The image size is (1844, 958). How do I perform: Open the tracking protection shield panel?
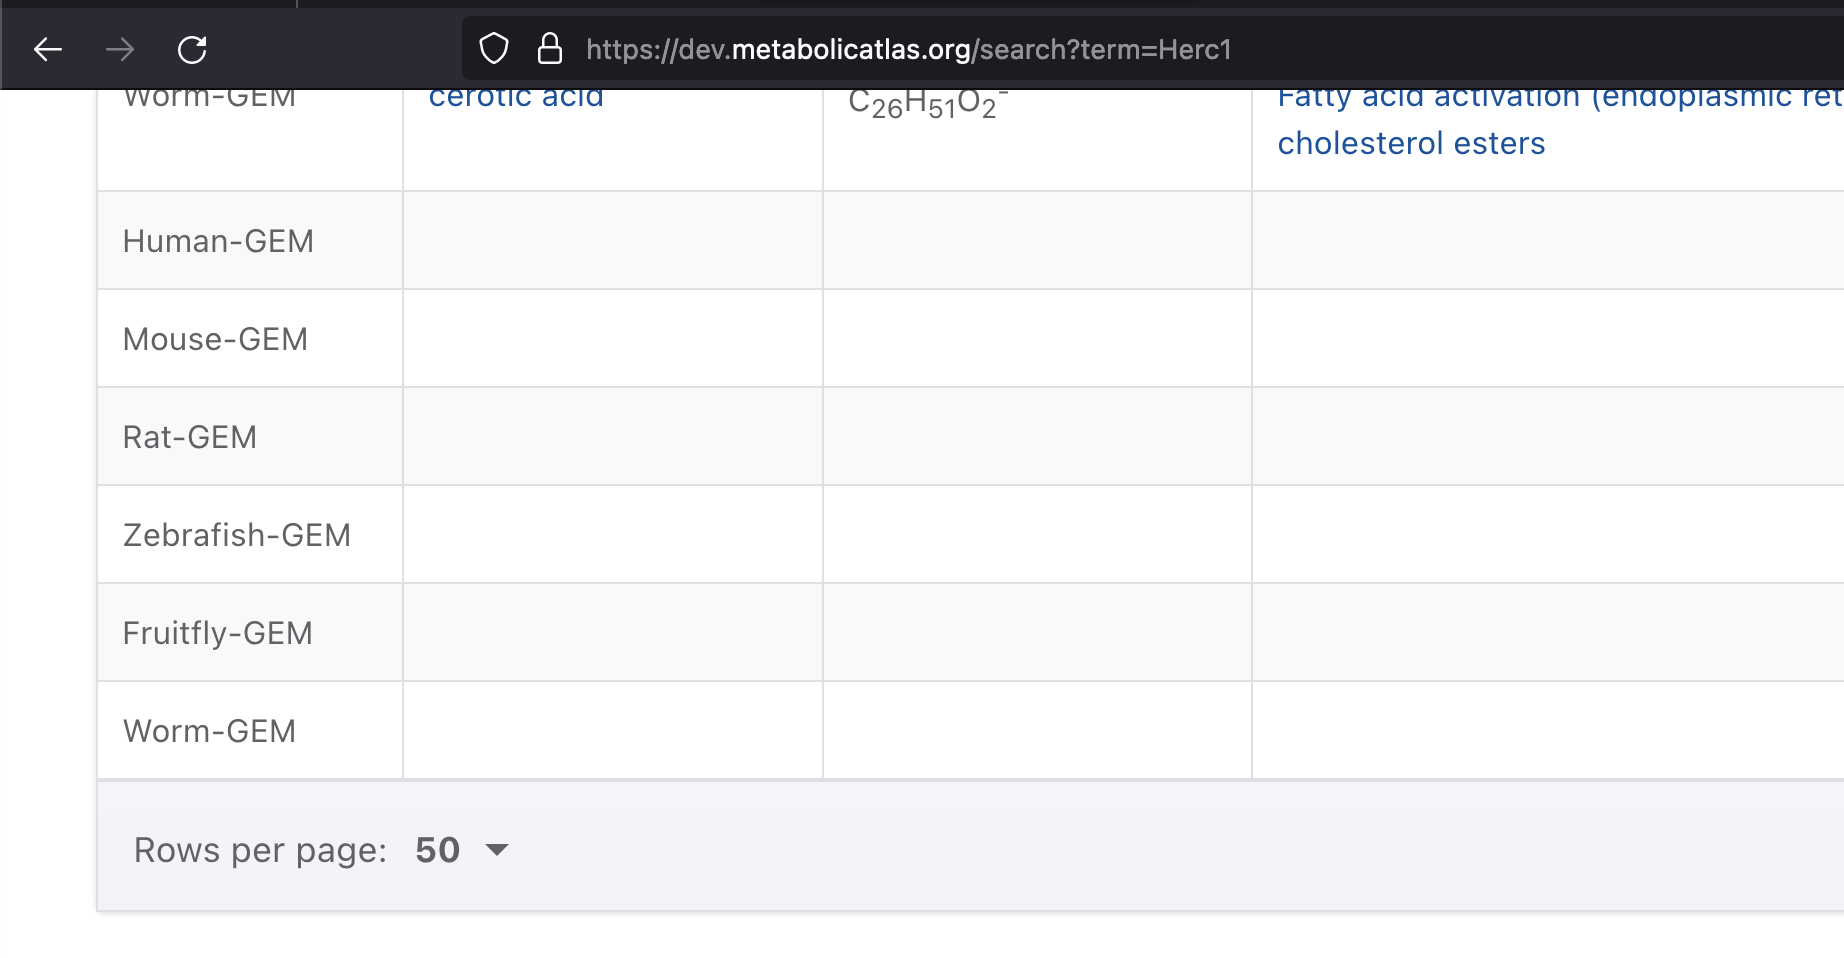[x=494, y=48]
